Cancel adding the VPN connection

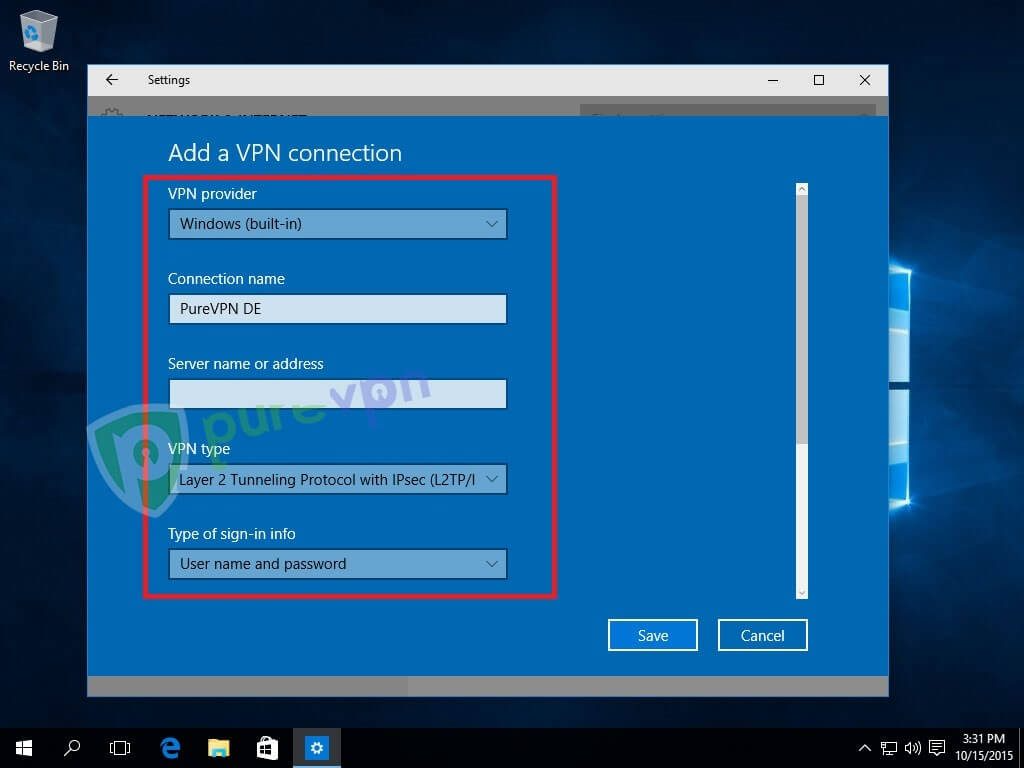pyautogui.click(x=762, y=635)
